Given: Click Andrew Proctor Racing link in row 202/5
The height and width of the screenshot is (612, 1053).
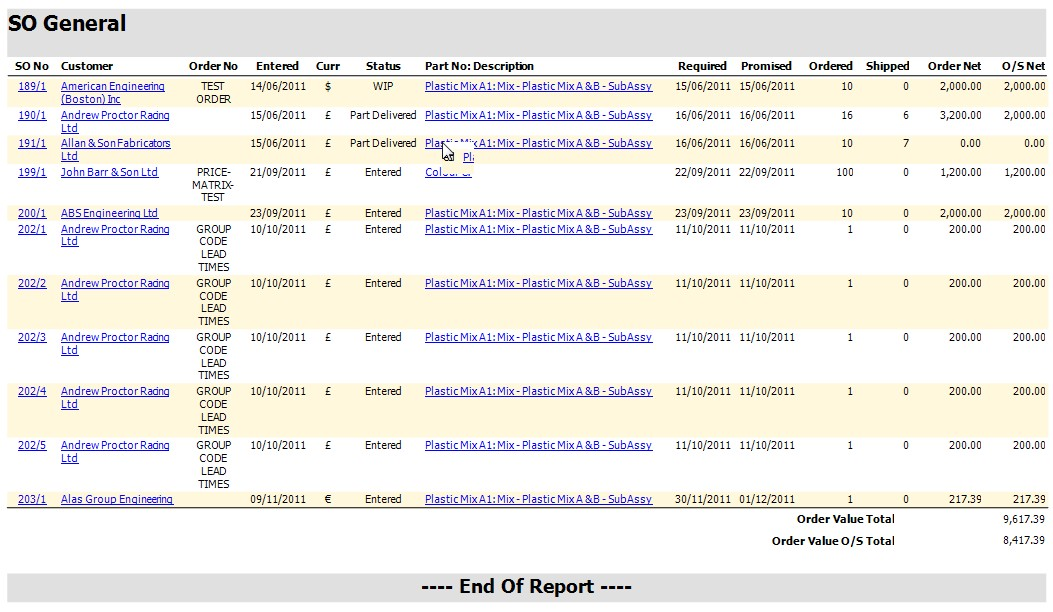Looking at the screenshot, I should click(x=115, y=446).
